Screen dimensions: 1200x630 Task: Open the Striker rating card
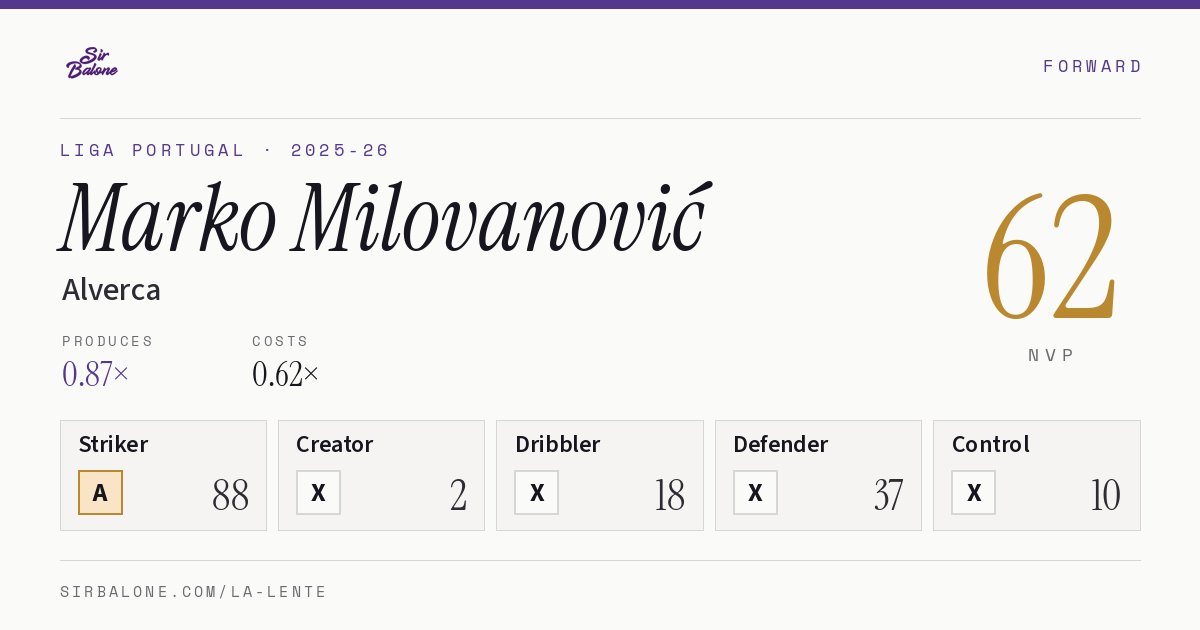tap(163, 475)
